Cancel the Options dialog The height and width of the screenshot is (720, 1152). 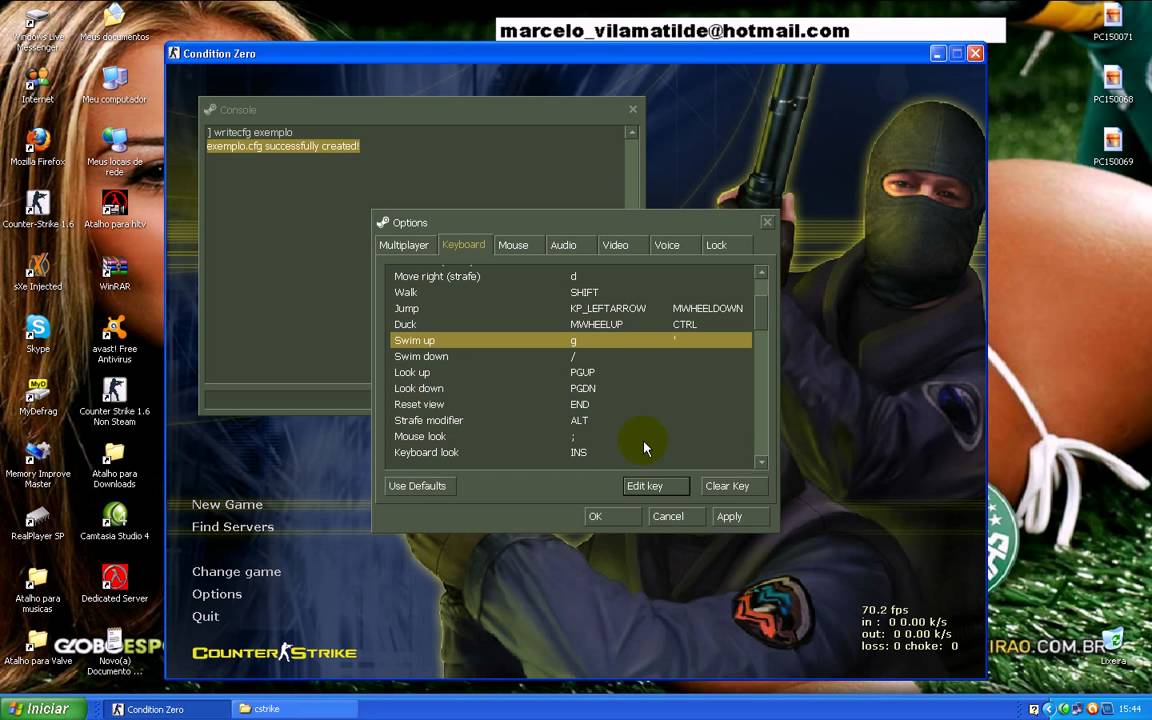(x=677, y=516)
